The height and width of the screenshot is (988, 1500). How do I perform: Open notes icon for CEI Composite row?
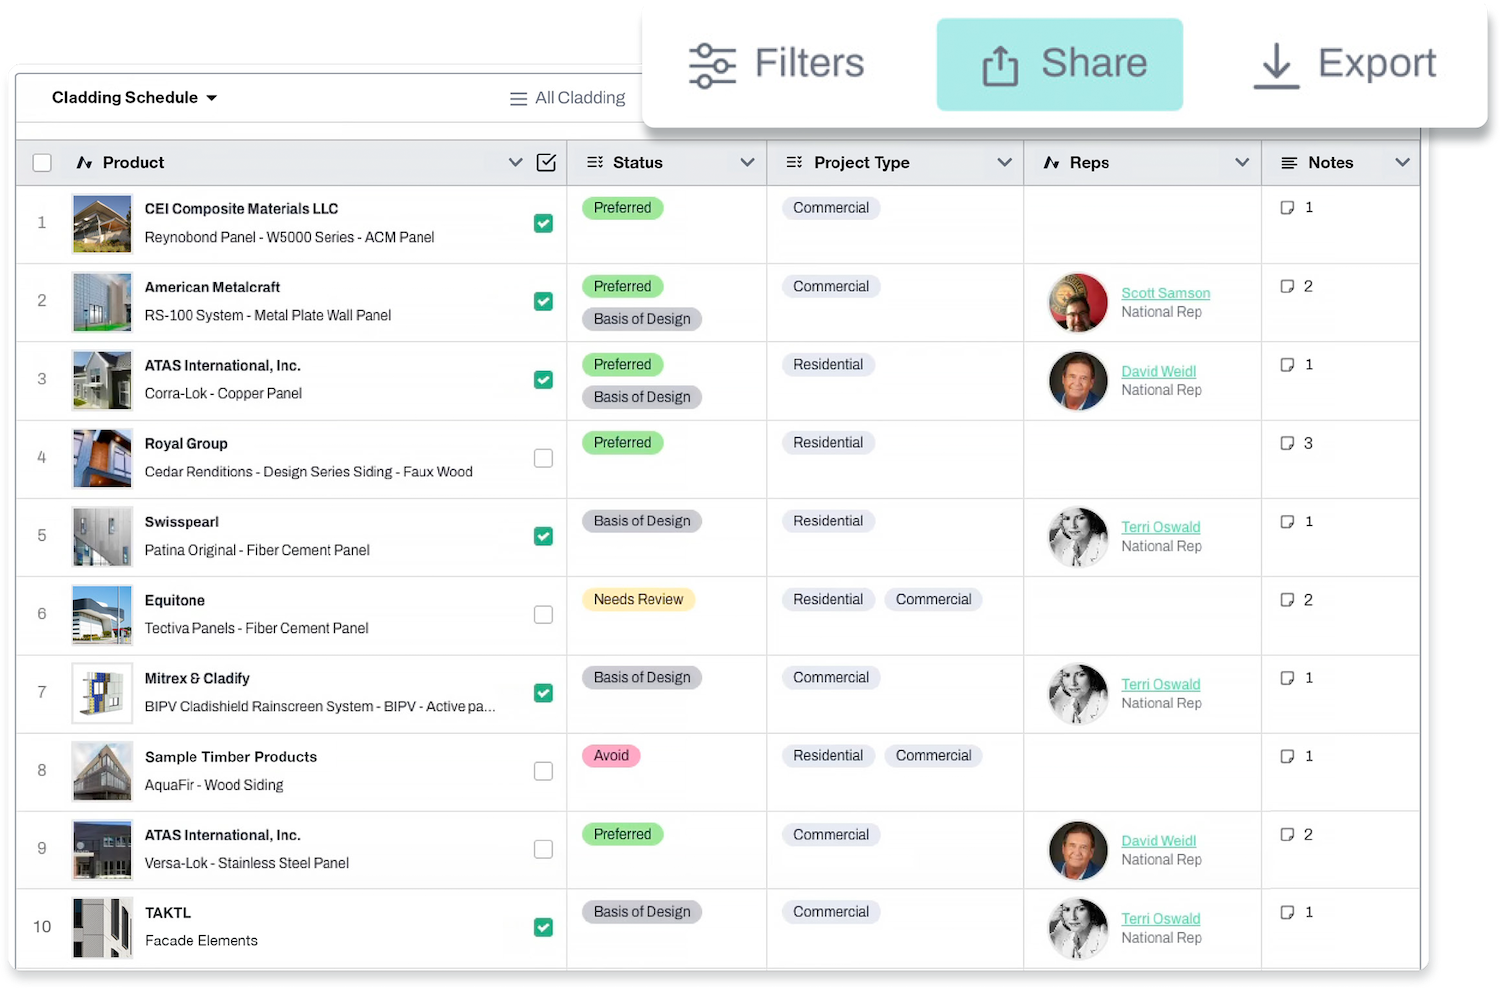1287,208
